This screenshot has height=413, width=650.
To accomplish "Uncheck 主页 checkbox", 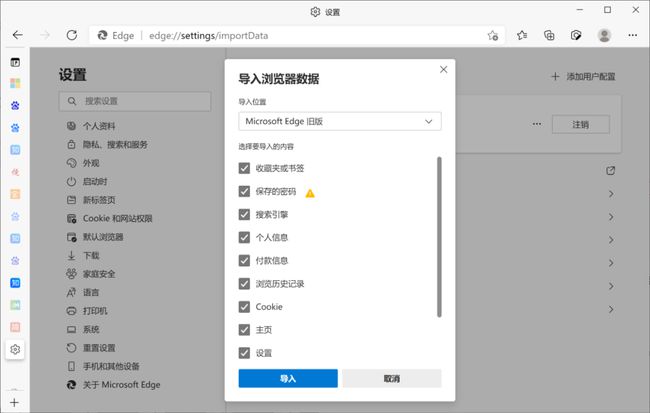I will click(244, 330).
